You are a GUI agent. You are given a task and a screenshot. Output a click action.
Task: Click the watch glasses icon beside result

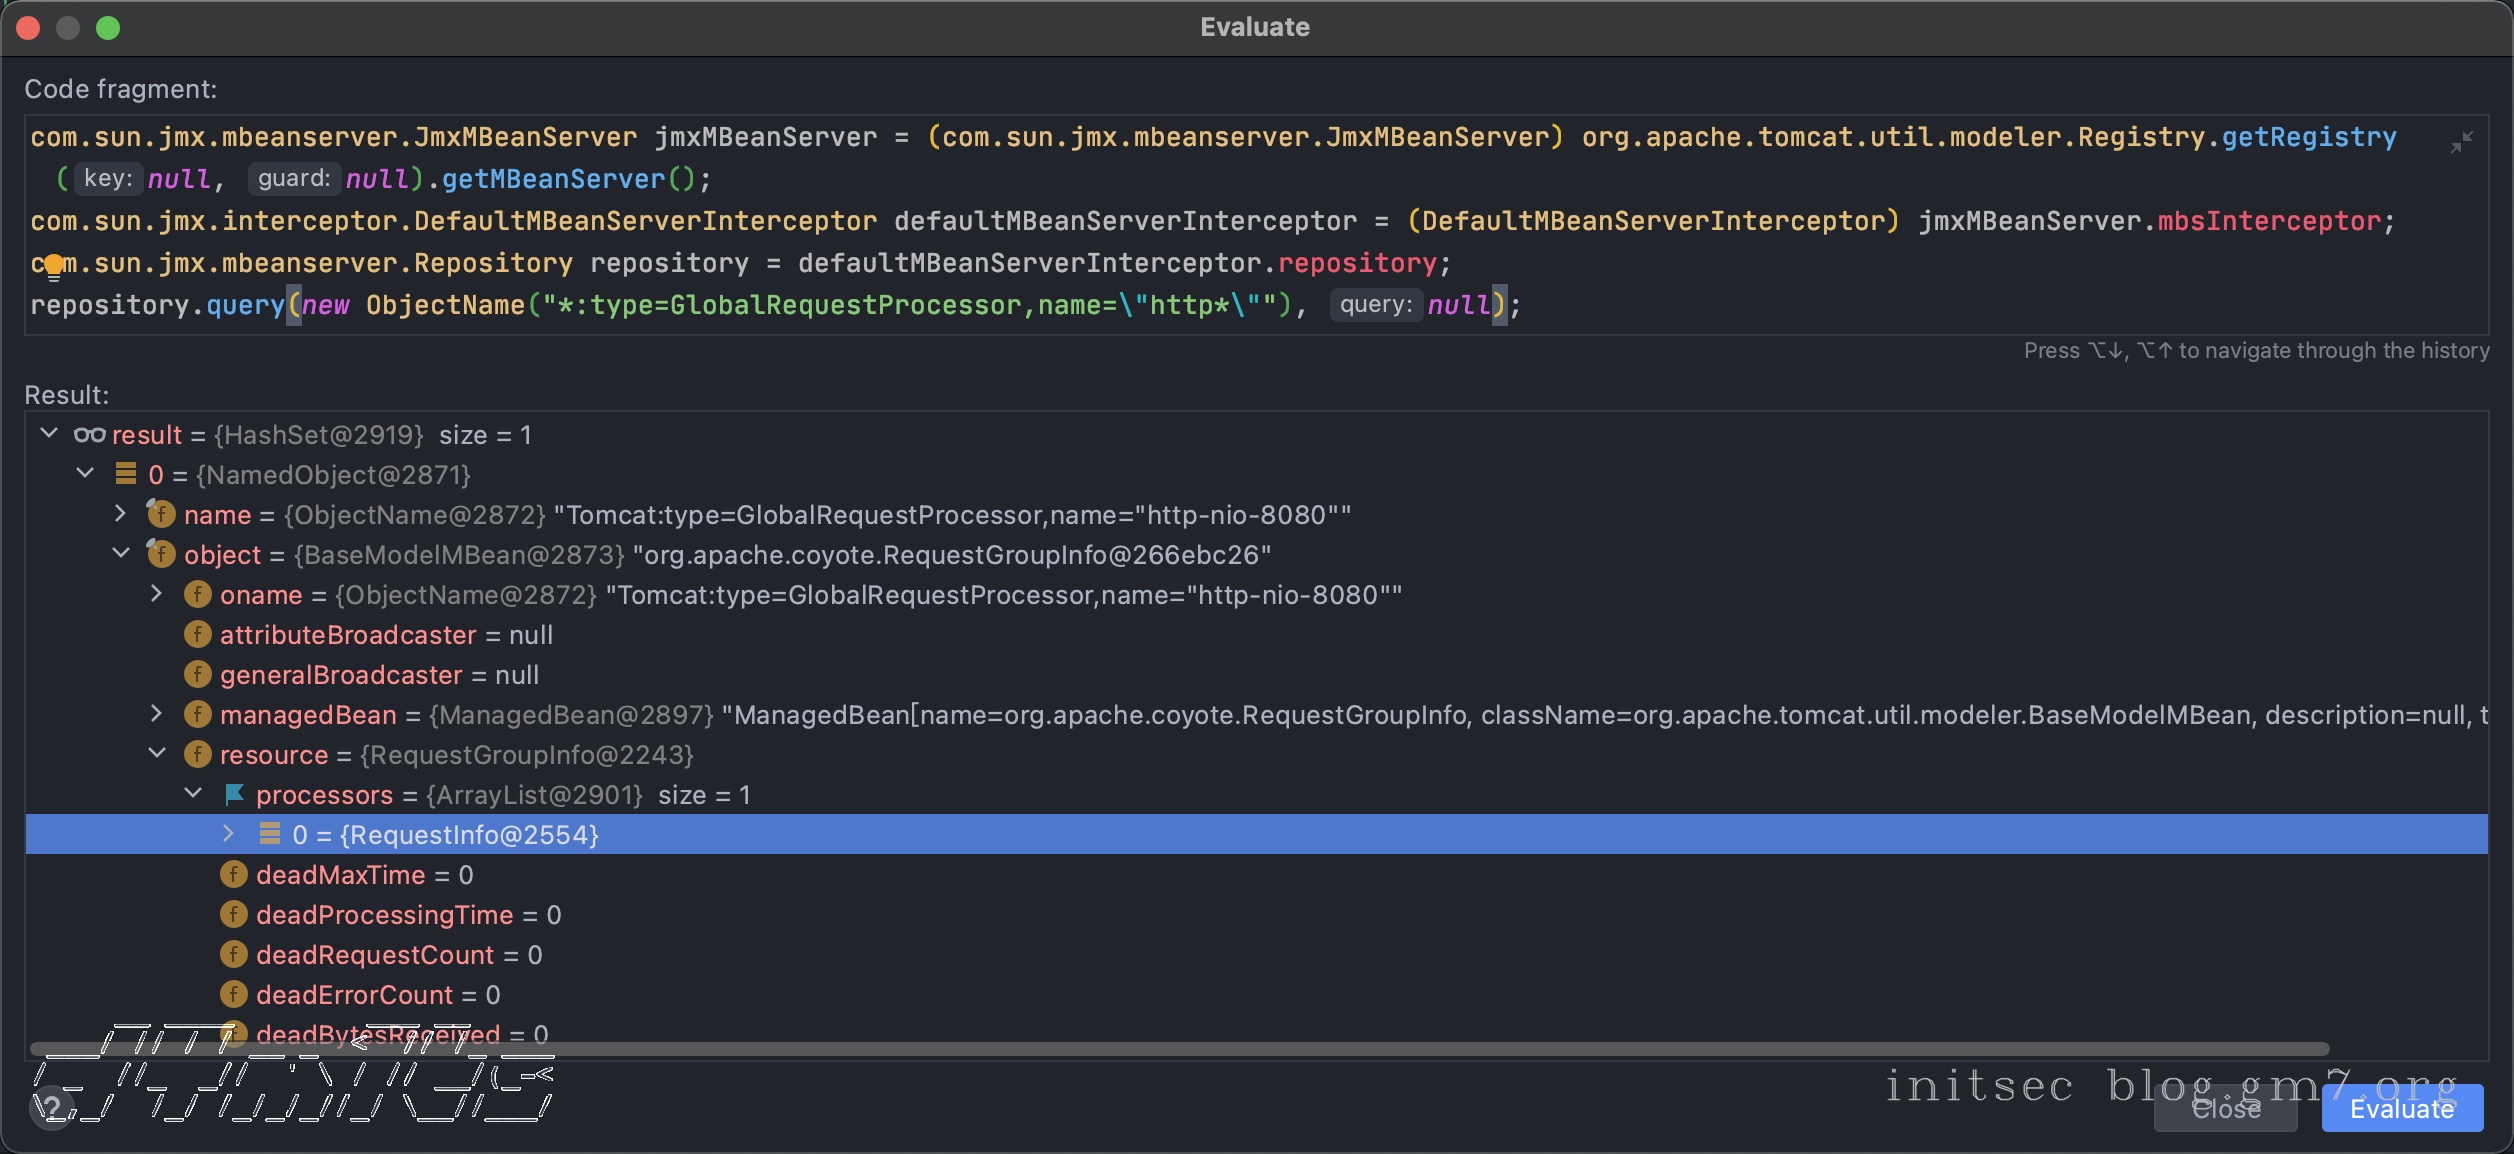(89, 435)
